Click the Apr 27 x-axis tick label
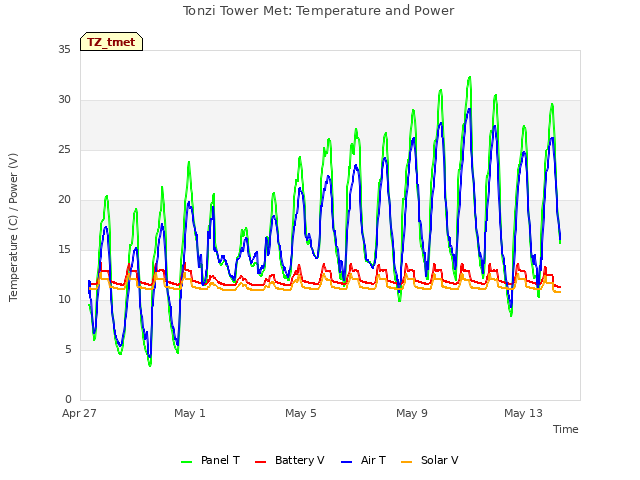Image resolution: width=640 pixels, height=480 pixels. [79, 413]
